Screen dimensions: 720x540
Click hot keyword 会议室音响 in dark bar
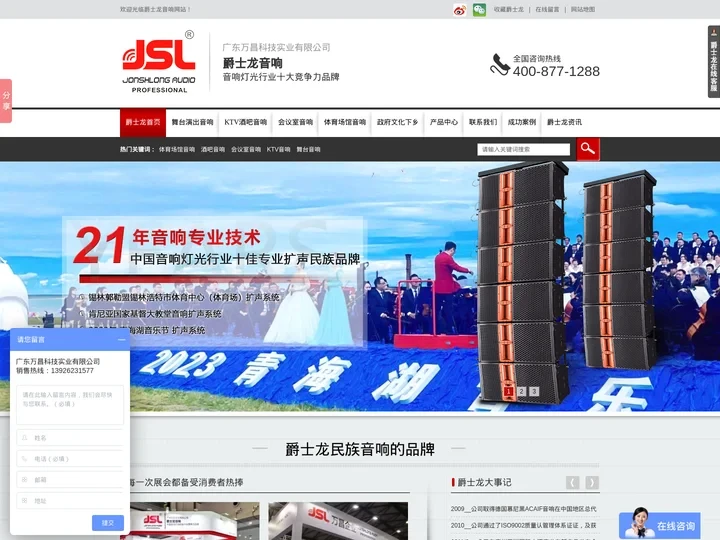[246, 150]
